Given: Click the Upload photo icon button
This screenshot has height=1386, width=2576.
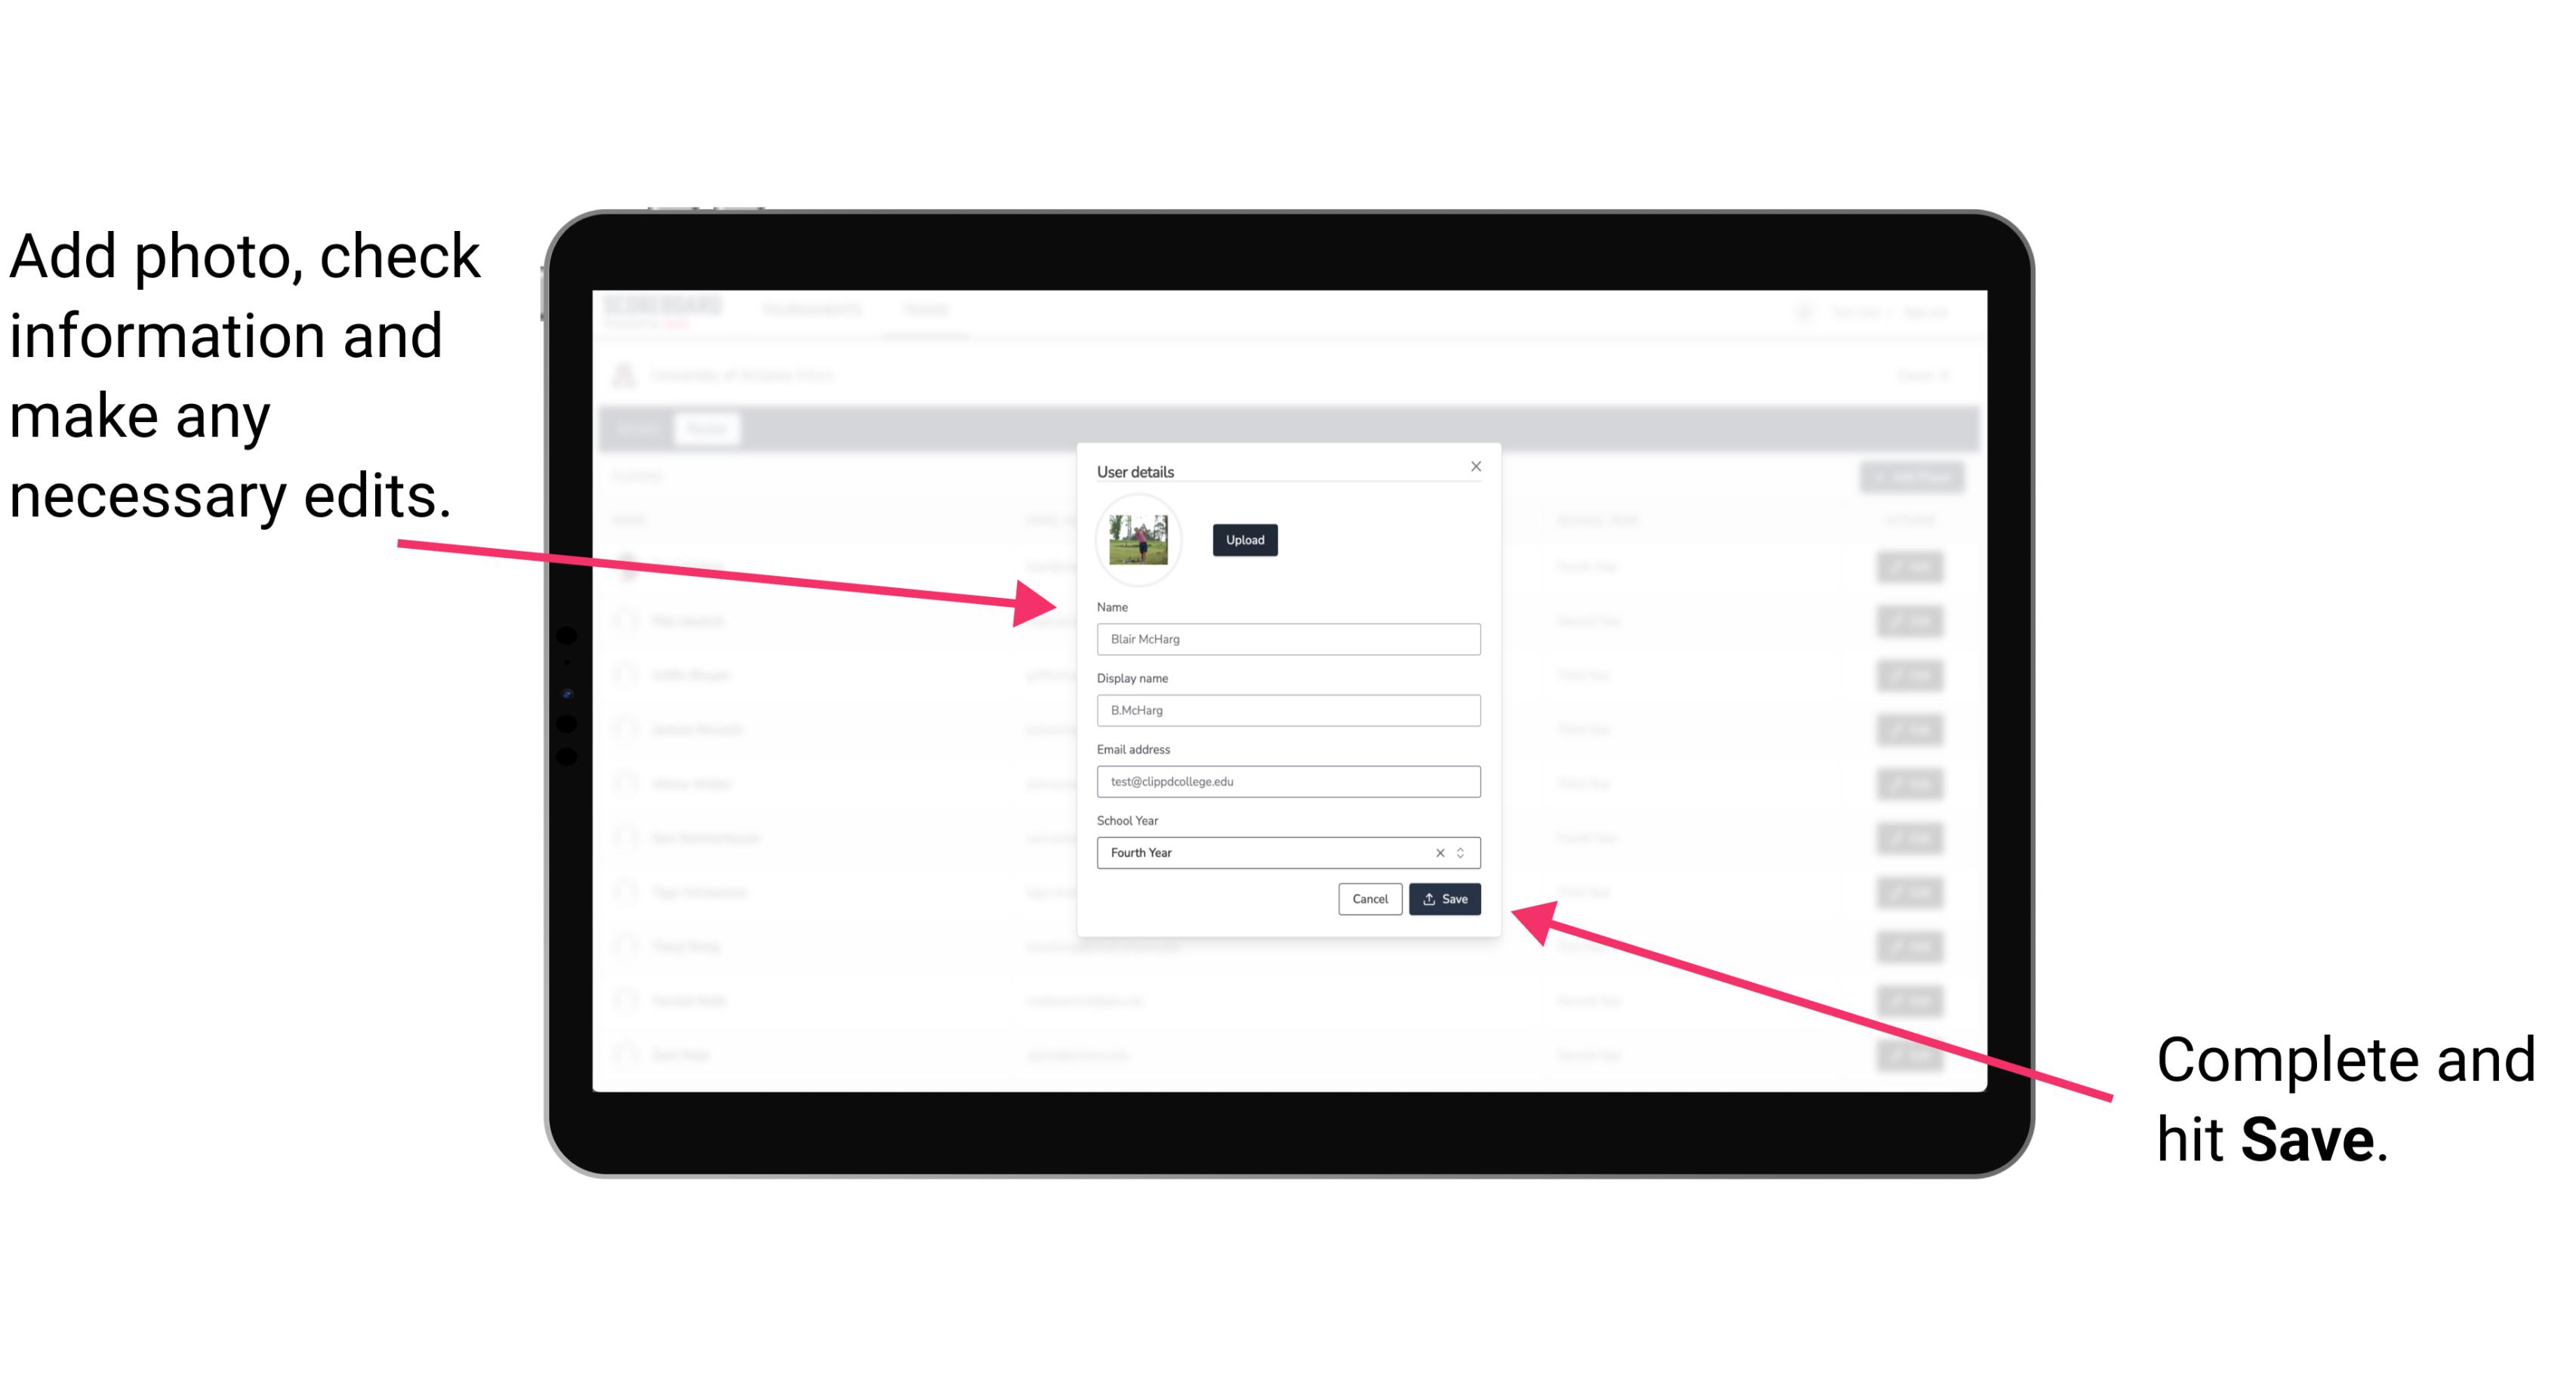Looking at the screenshot, I should [1244, 541].
